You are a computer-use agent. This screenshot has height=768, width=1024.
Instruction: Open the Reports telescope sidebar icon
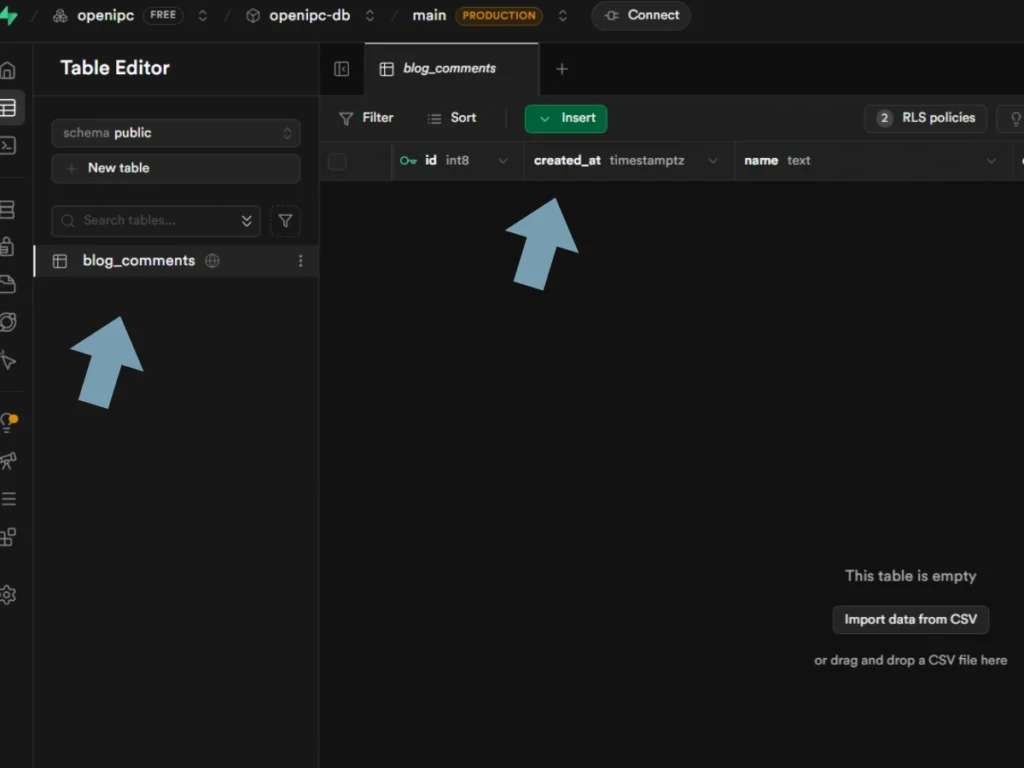(x=8, y=461)
